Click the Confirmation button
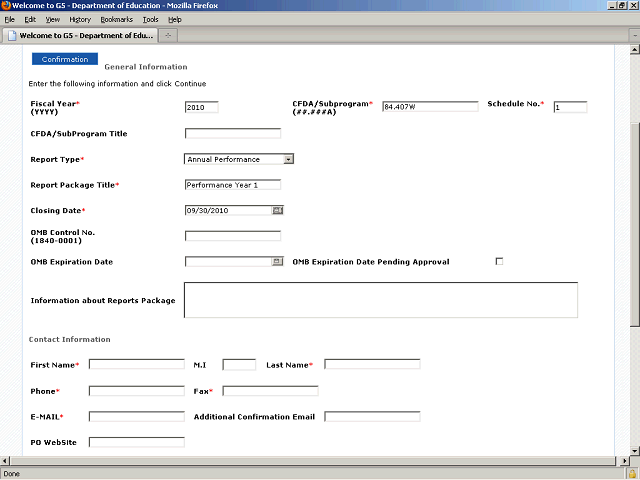640x480 pixels. [65, 59]
